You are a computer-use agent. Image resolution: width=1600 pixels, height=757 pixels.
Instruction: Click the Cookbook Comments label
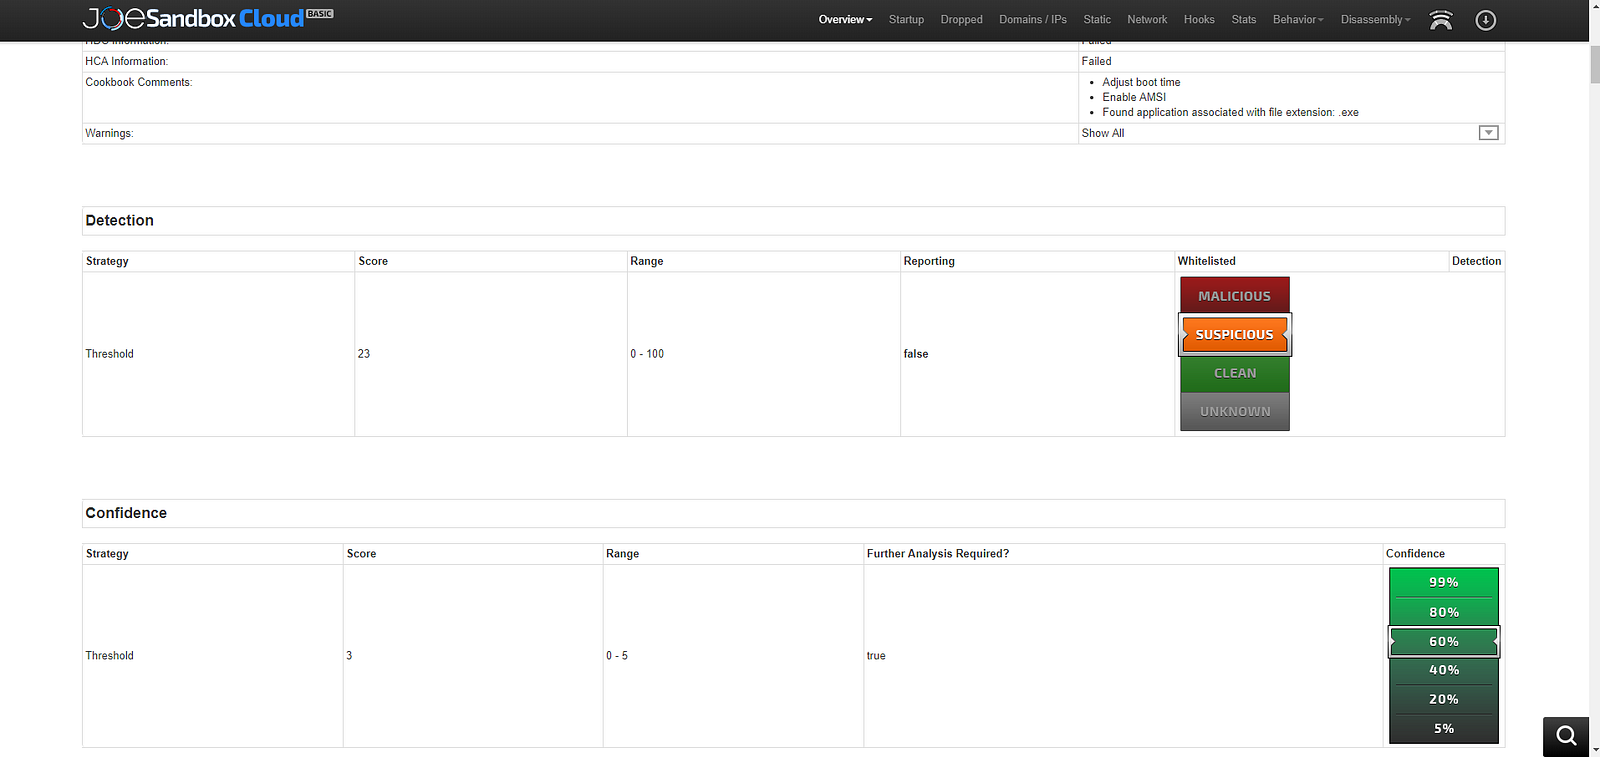[x=139, y=82]
